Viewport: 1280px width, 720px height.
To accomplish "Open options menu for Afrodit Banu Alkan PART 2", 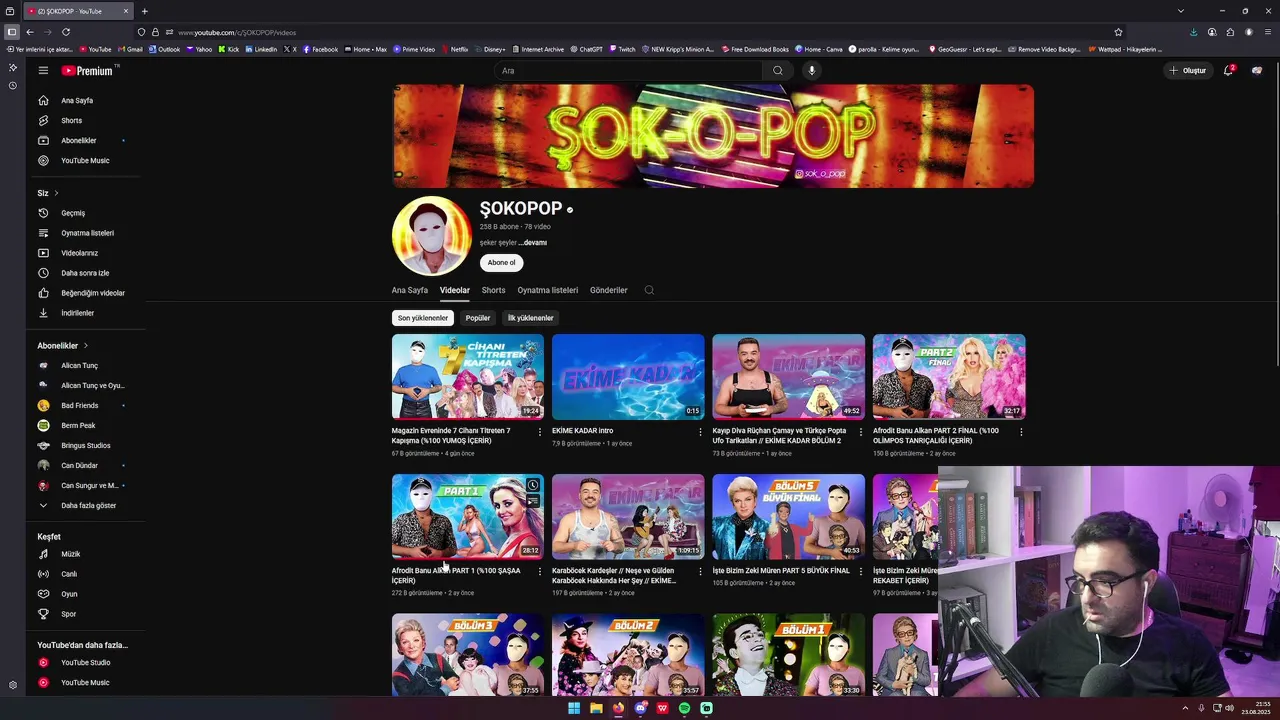I will point(1021,432).
